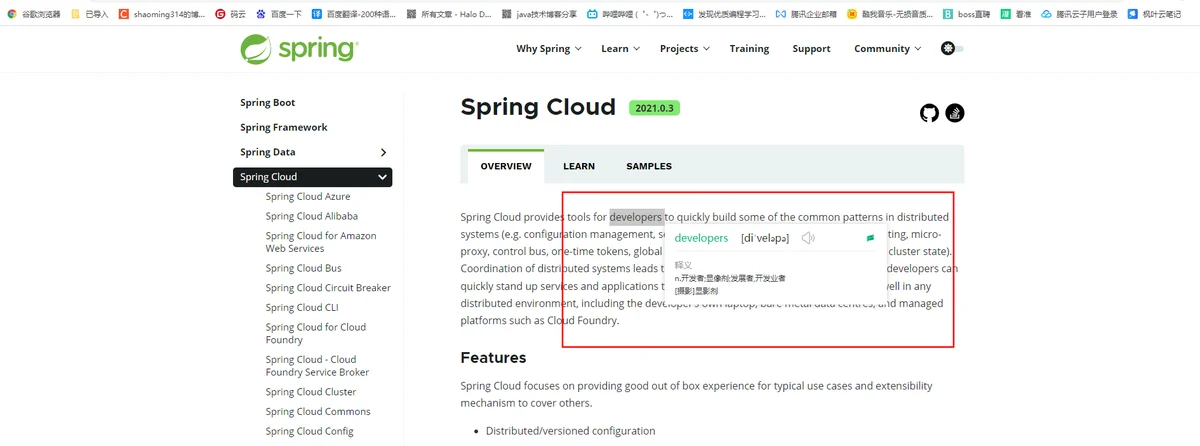Open Spring Cloud Circuit Breaker project
The image size is (1200, 446).
click(328, 288)
